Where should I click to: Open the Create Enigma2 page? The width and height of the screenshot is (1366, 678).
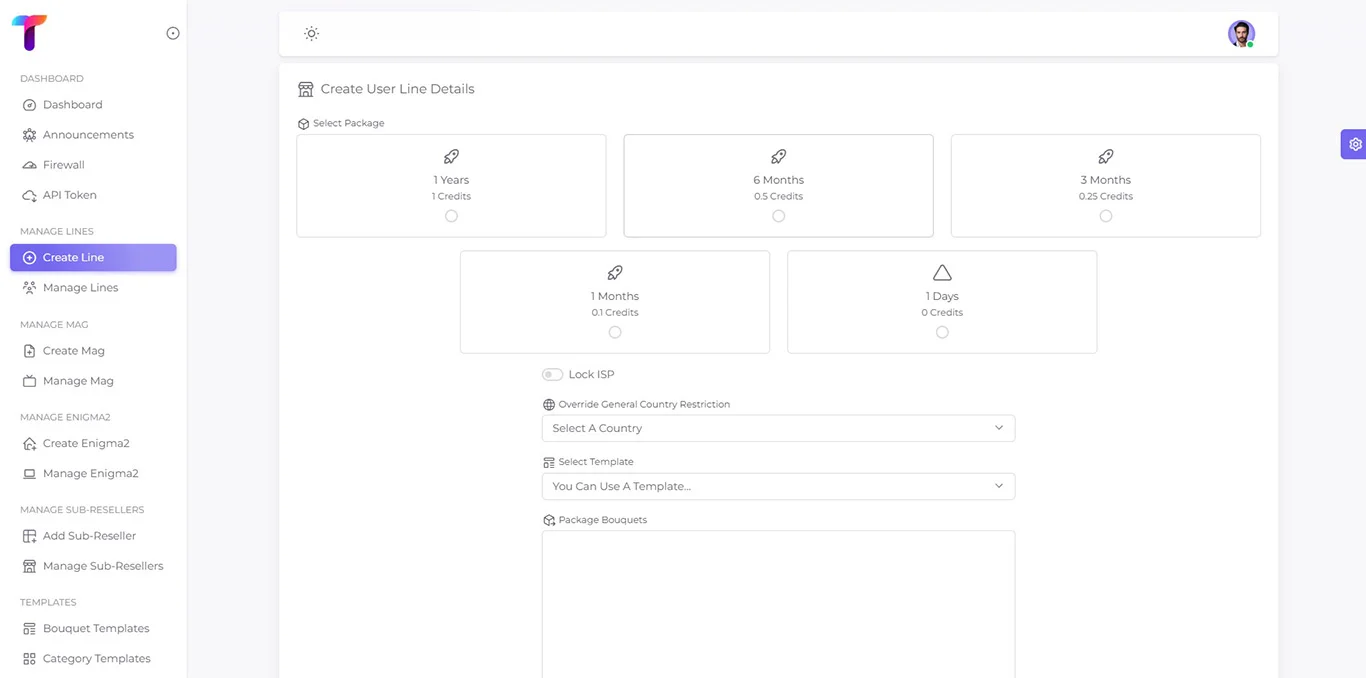tap(85, 443)
